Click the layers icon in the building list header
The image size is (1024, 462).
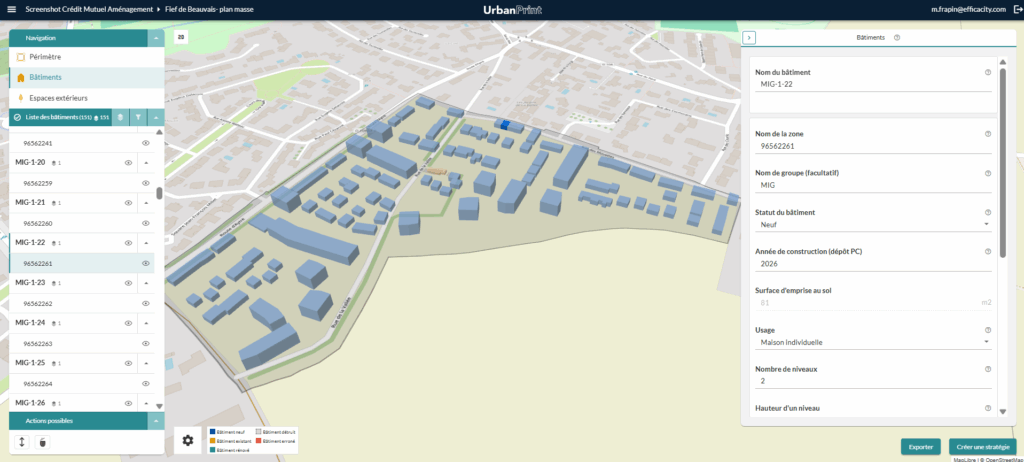point(120,117)
